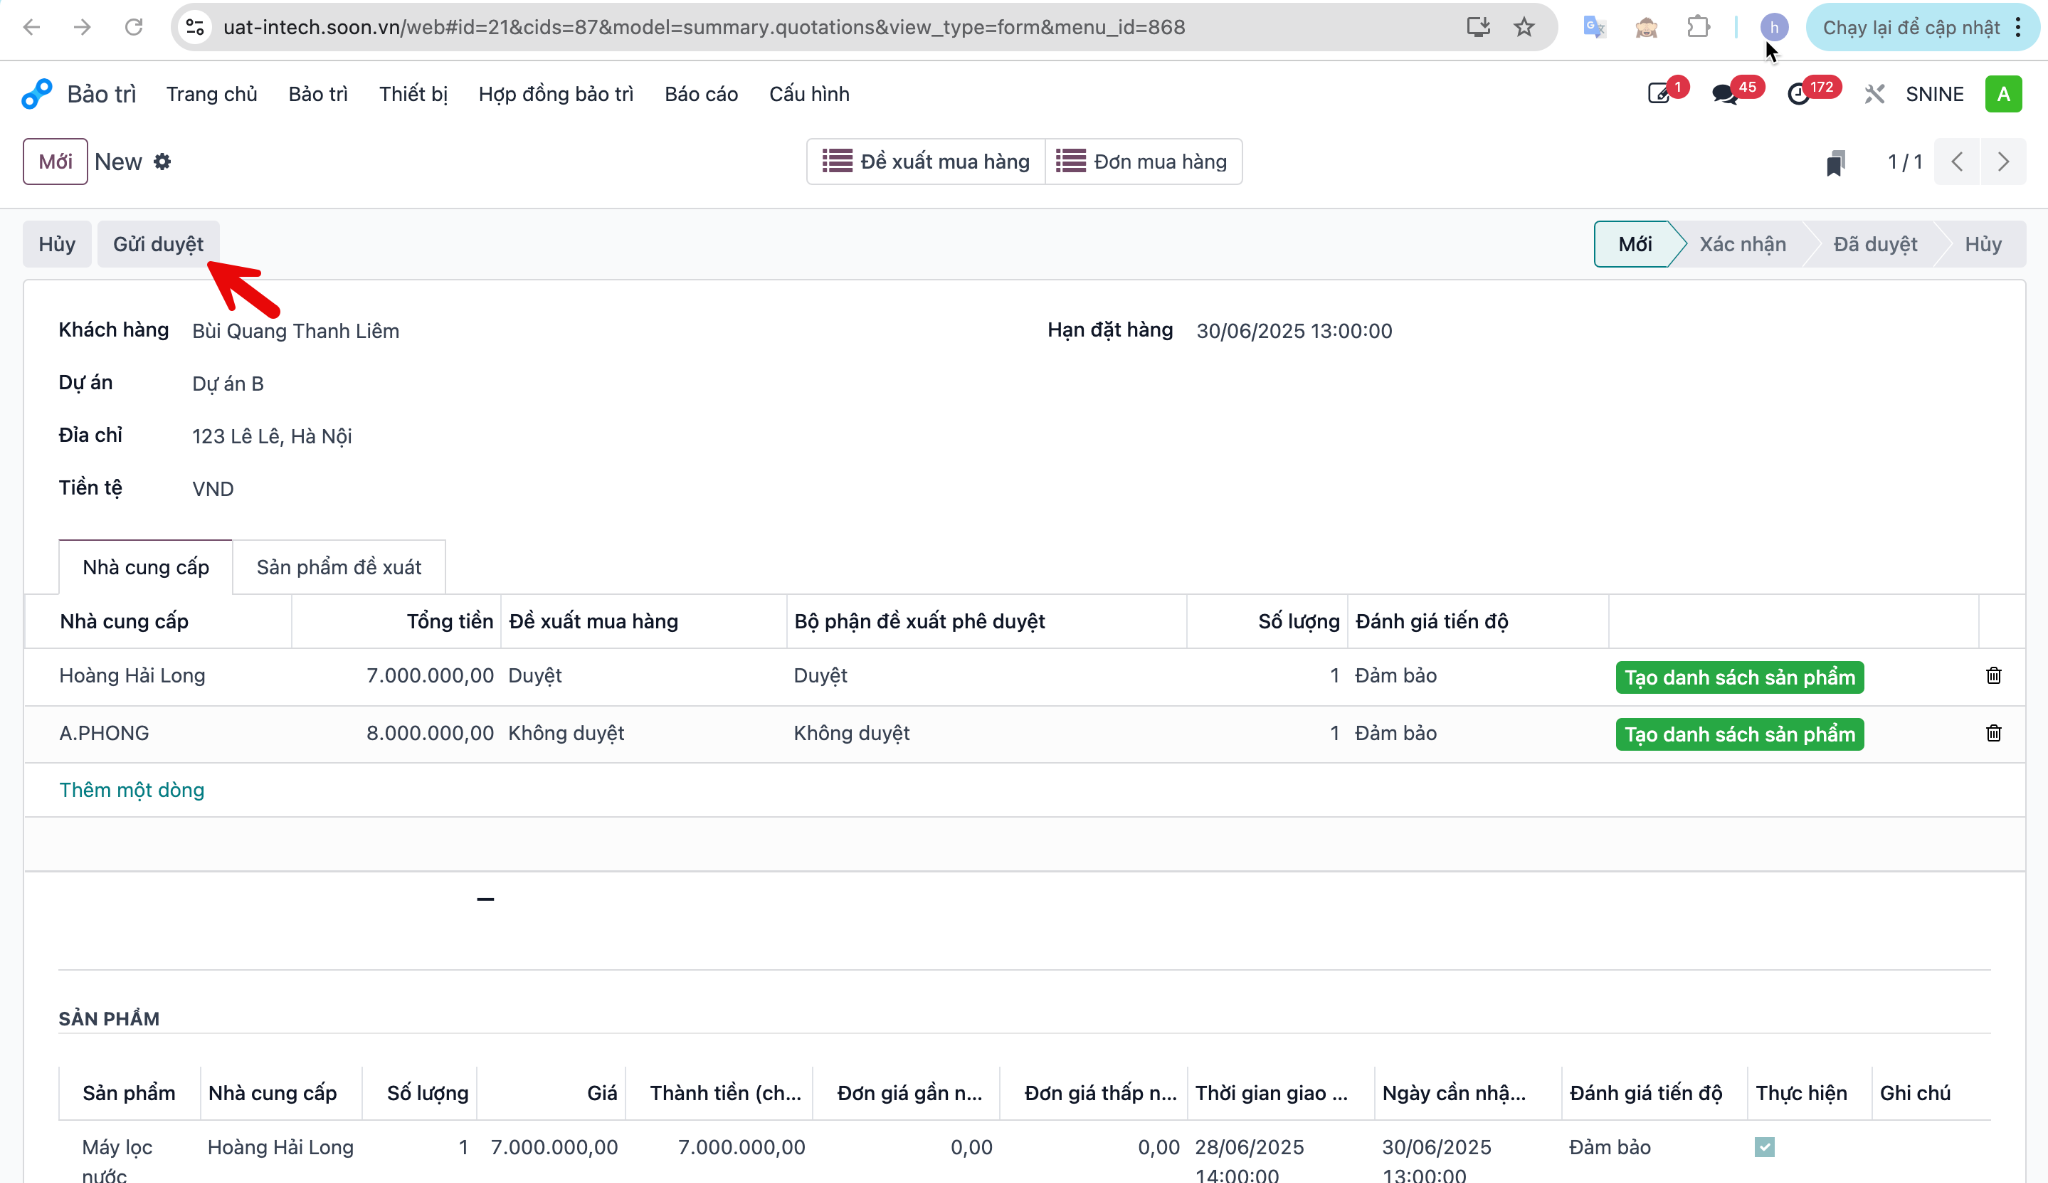The height and width of the screenshot is (1183, 2048).
Task: Toggle the Thực hiện checkbox for Máy lọc nước
Action: coord(1764,1147)
